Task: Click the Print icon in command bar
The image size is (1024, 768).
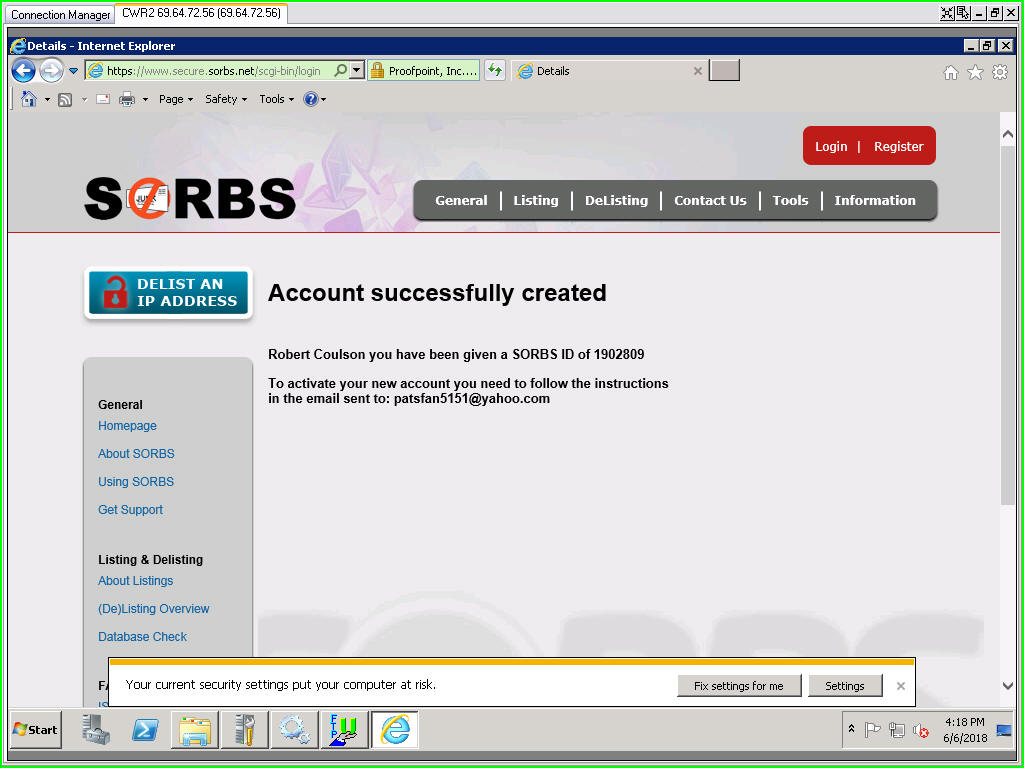Action: click(x=127, y=99)
